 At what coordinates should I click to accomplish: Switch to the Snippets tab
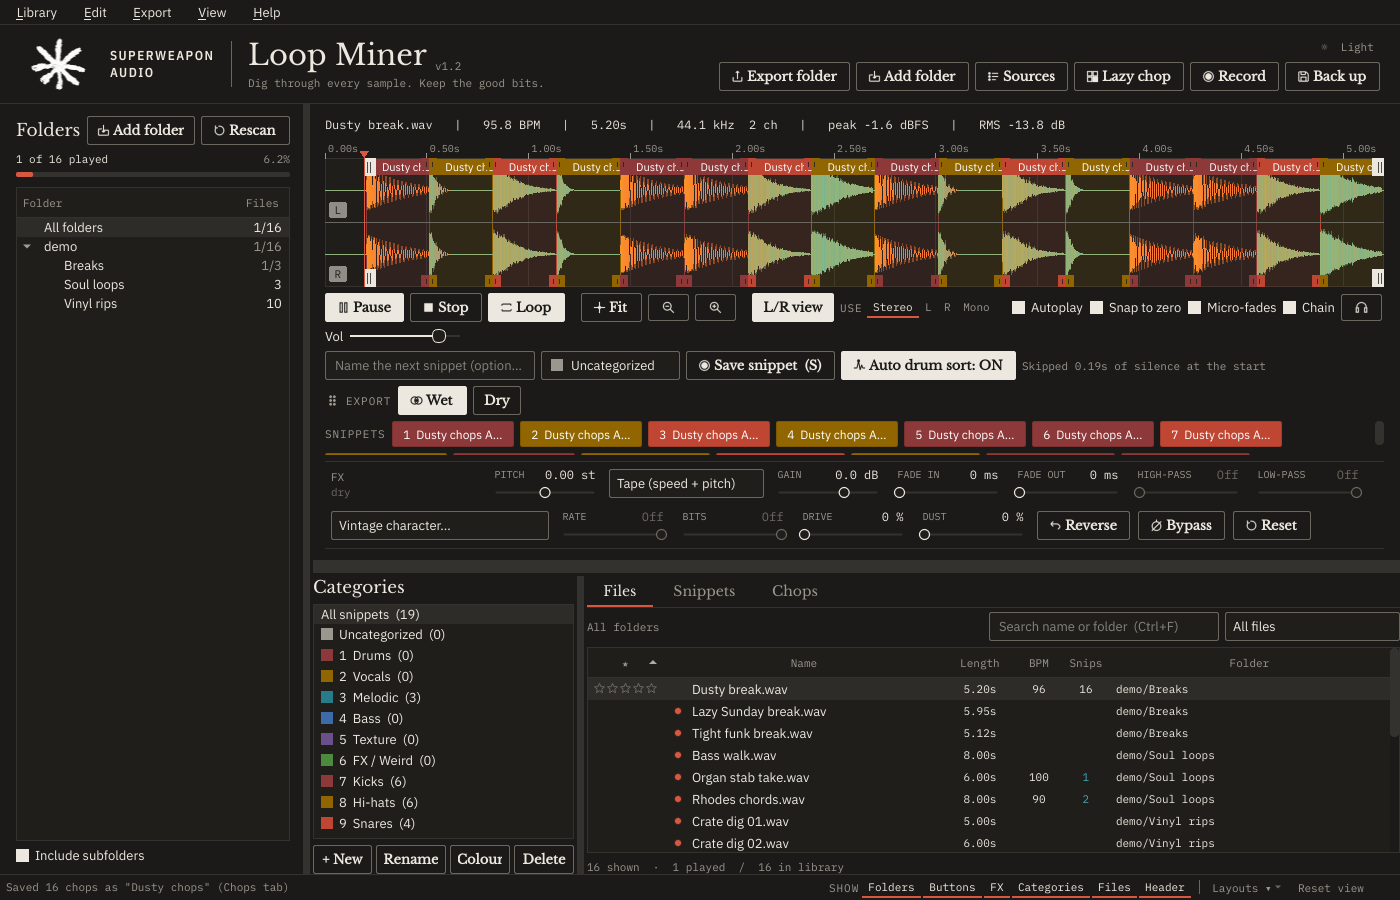pos(704,591)
